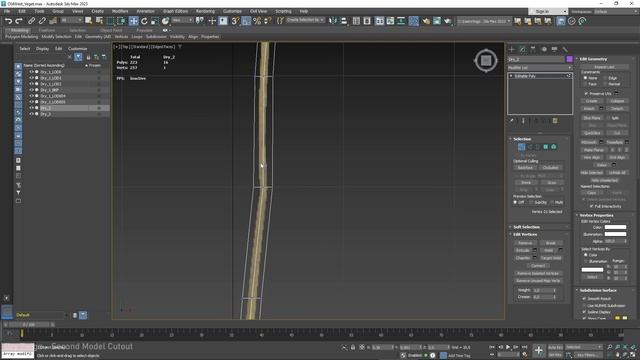Click the Collapse button in Edit Geometry
640x360 pixels.
coord(617,101)
